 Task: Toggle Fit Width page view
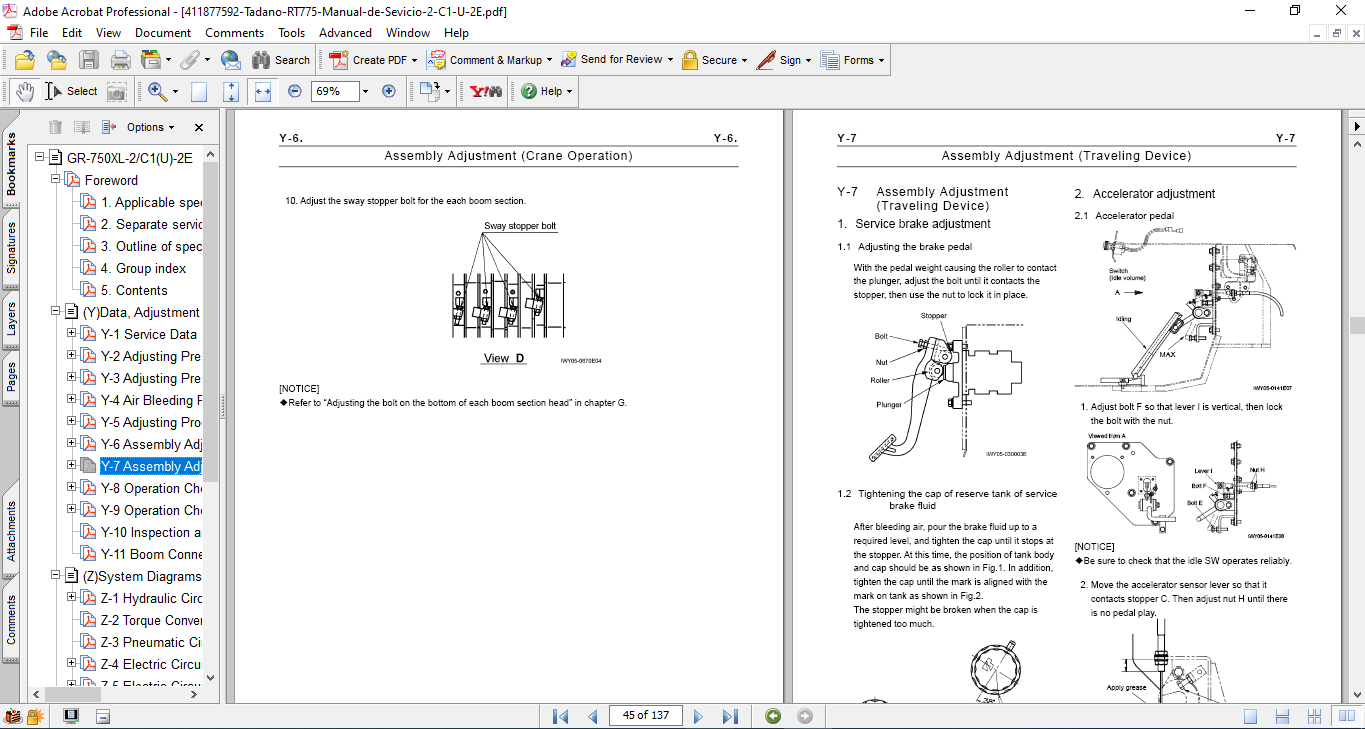(263, 91)
